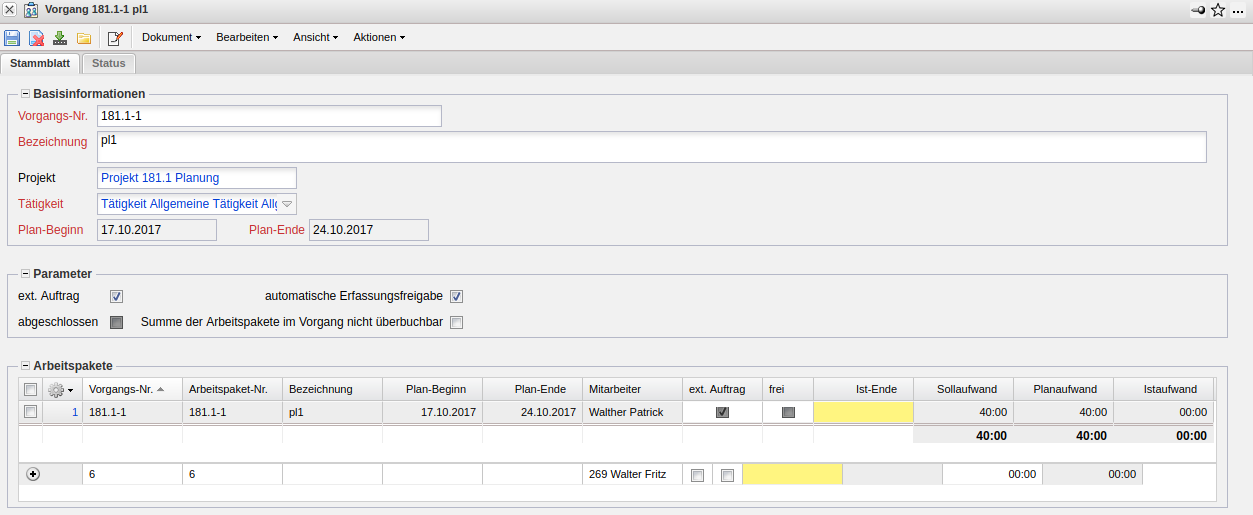Collapse the Basisinformationen section

point(25,93)
